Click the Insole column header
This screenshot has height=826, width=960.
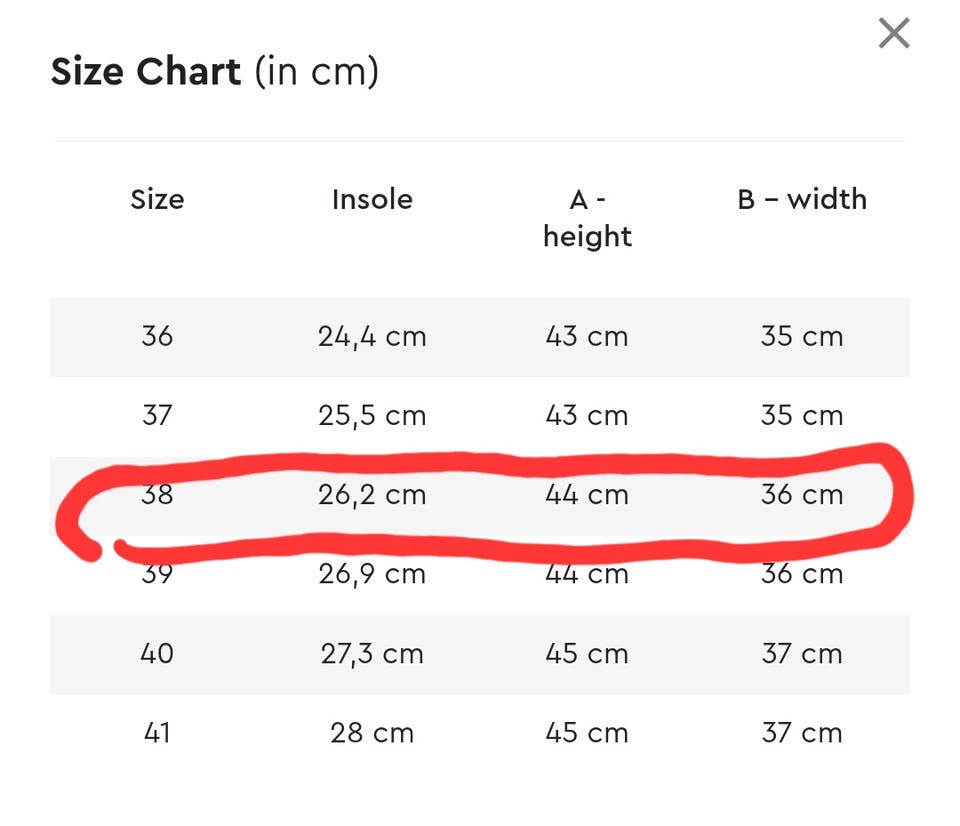[372, 199]
